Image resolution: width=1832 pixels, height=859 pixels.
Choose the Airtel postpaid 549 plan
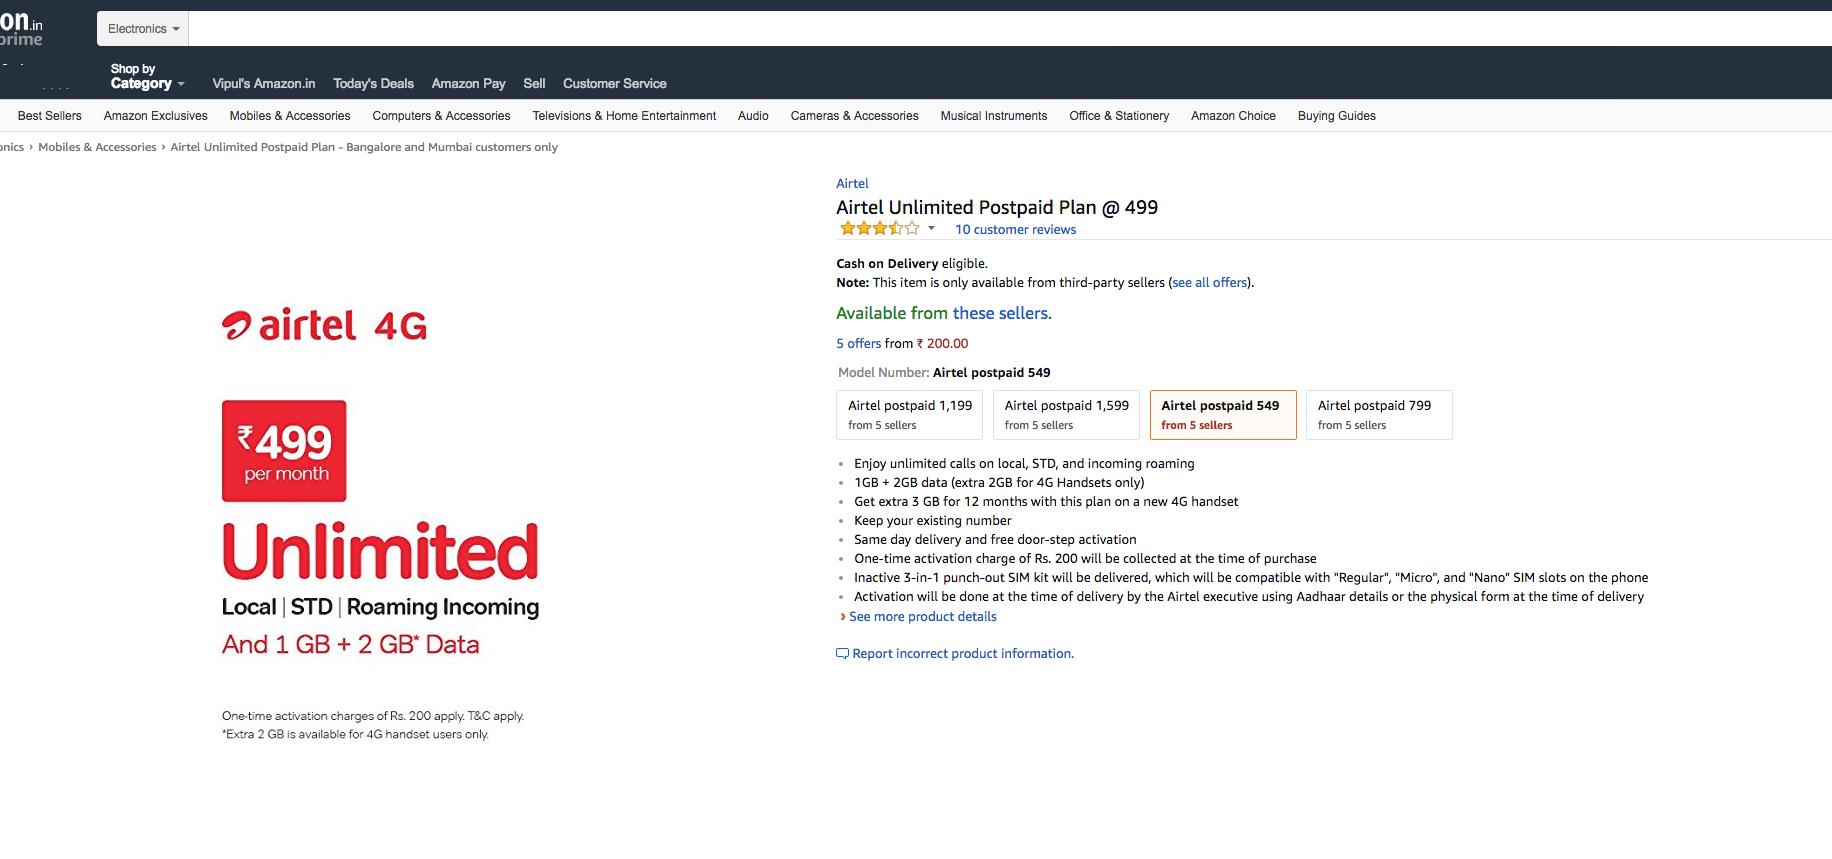pyautogui.click(x=1222, y=415)
